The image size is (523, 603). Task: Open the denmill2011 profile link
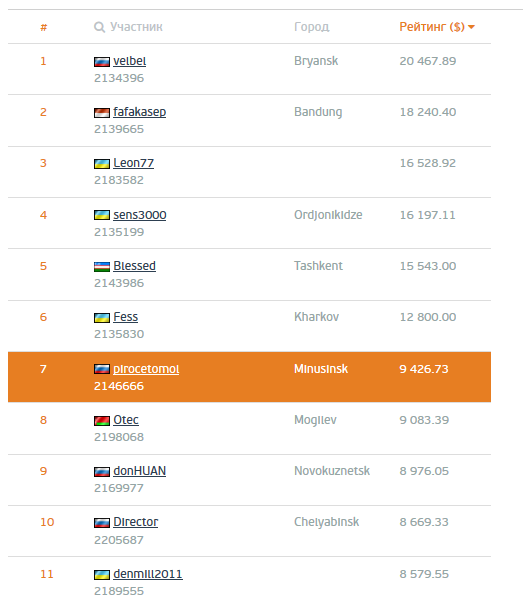[148, 574]
